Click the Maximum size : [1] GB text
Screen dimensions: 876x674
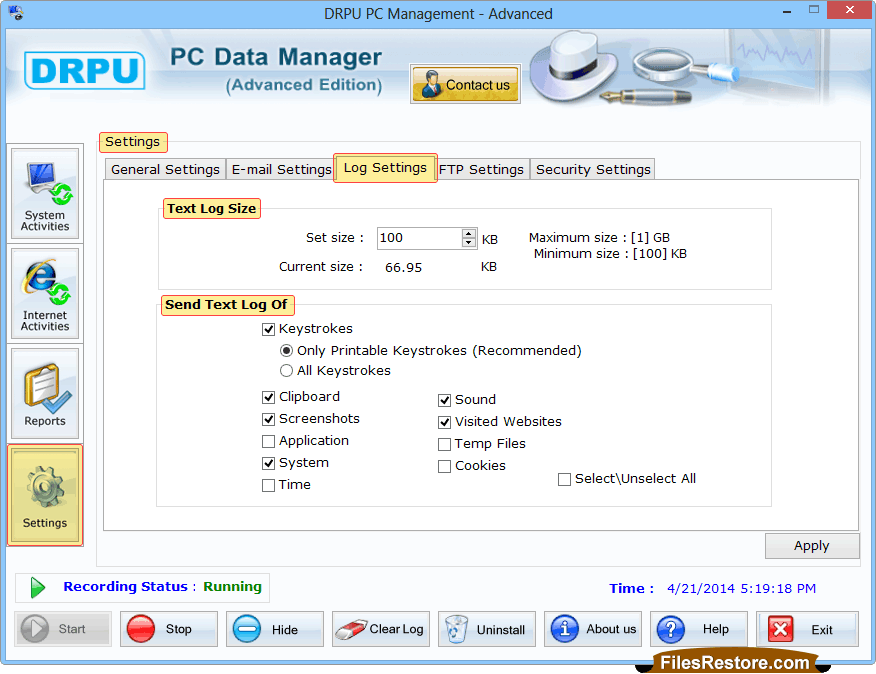(x=599, y=238)
